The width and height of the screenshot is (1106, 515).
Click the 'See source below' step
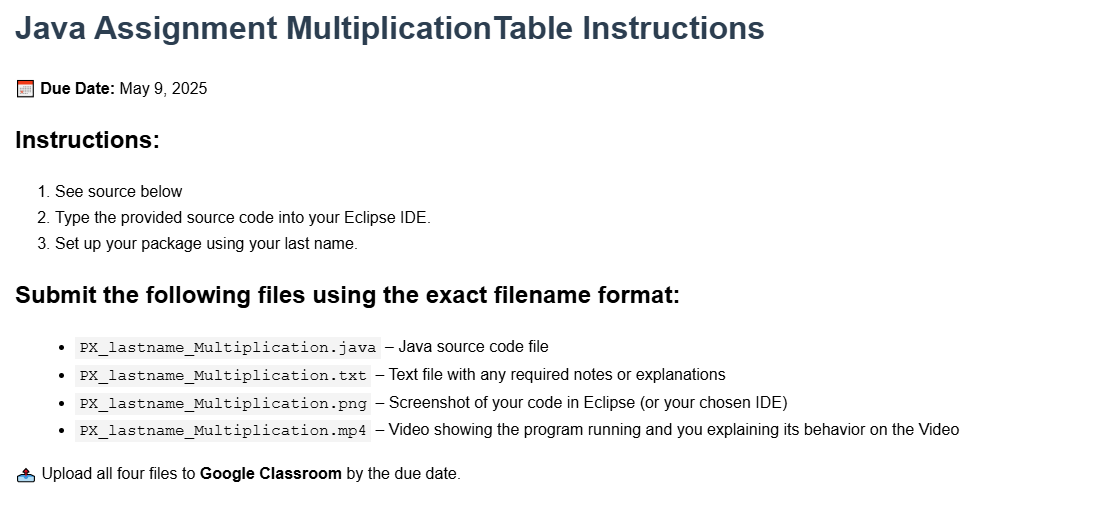(x=118, y=191)
